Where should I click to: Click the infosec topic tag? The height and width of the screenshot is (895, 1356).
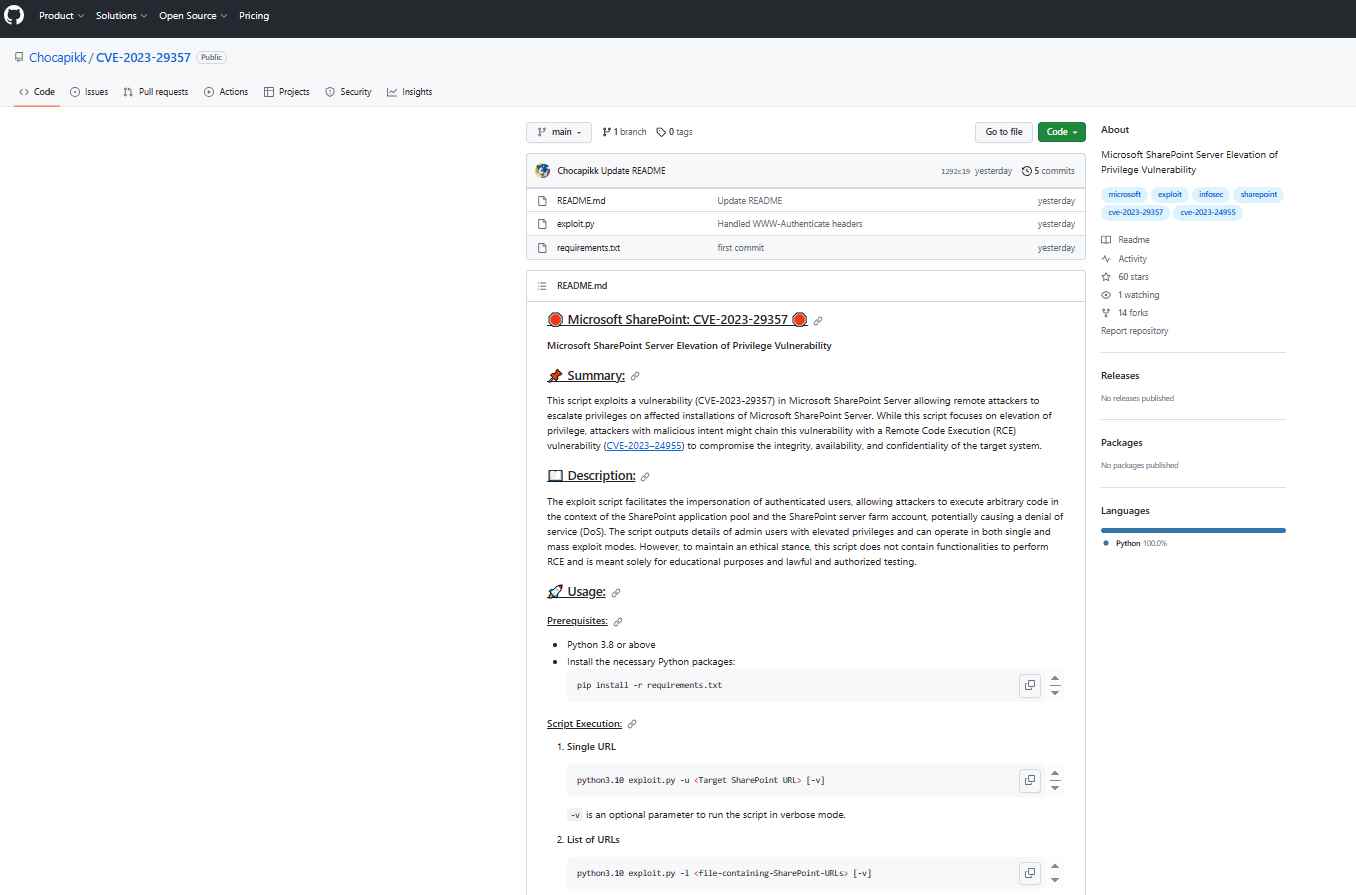point(1210,195)
